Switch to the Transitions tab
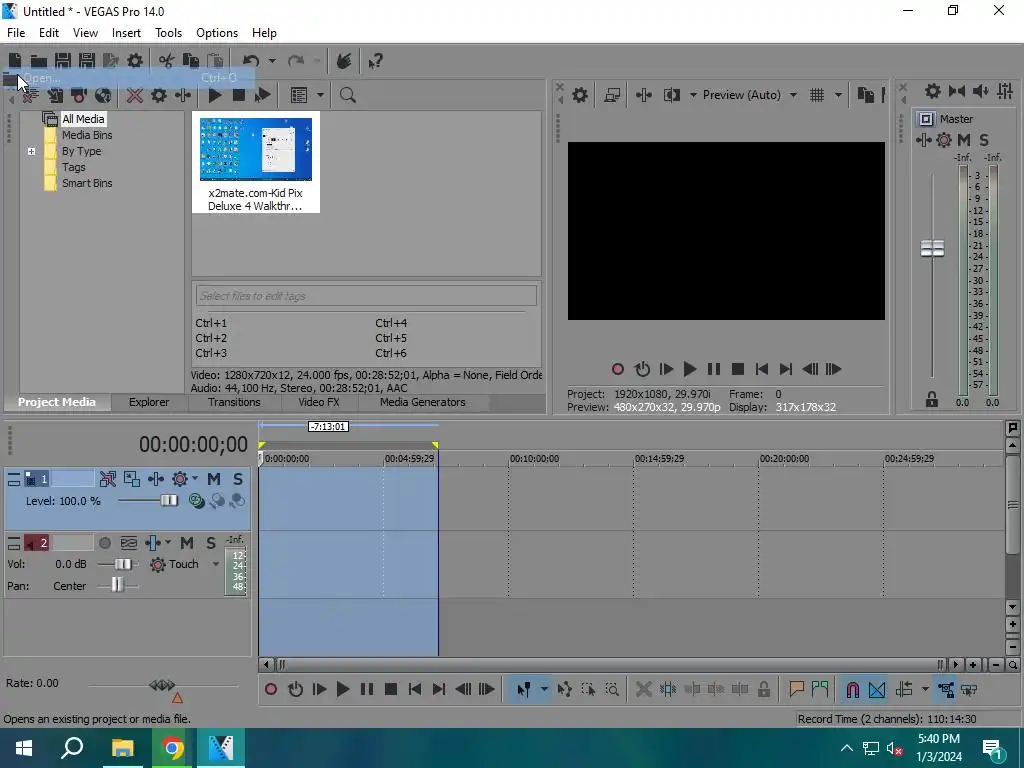This screenshot has height=768, width=1024. (234, 402)
